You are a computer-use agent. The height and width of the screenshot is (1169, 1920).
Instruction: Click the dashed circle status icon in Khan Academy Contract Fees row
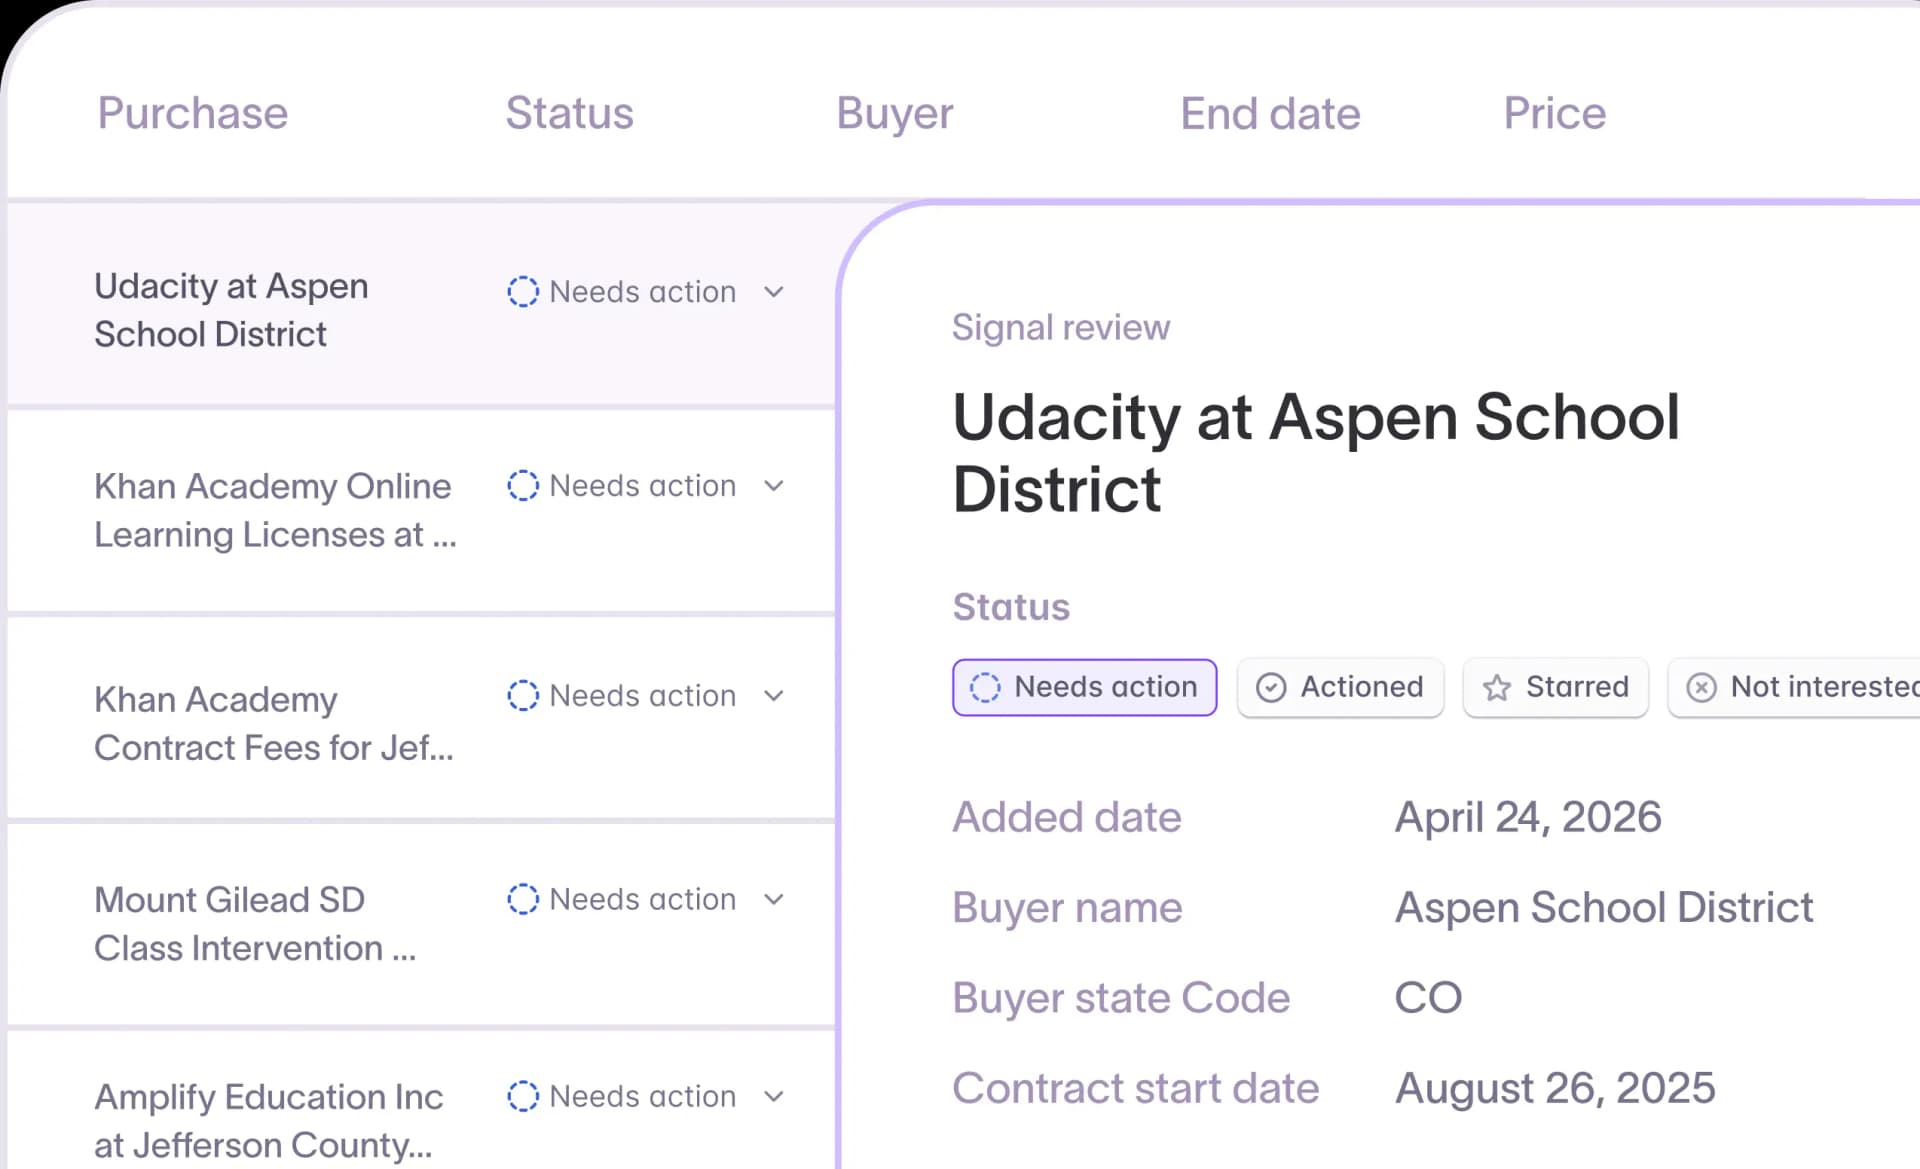pyautogui.click(x=522, y=695)
